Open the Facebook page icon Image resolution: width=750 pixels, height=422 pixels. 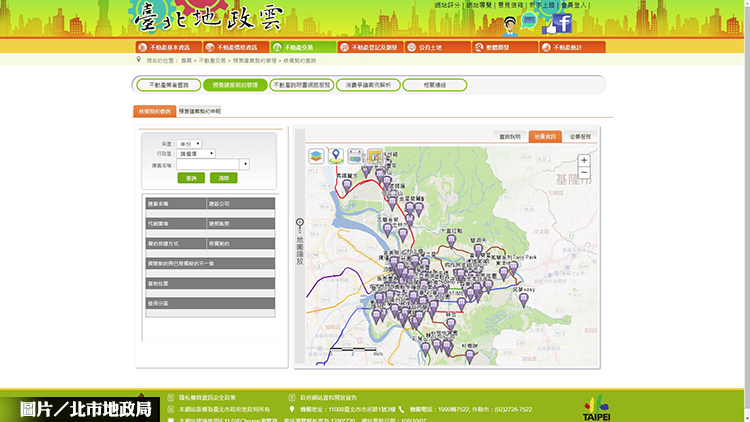(x=562, y=22)
